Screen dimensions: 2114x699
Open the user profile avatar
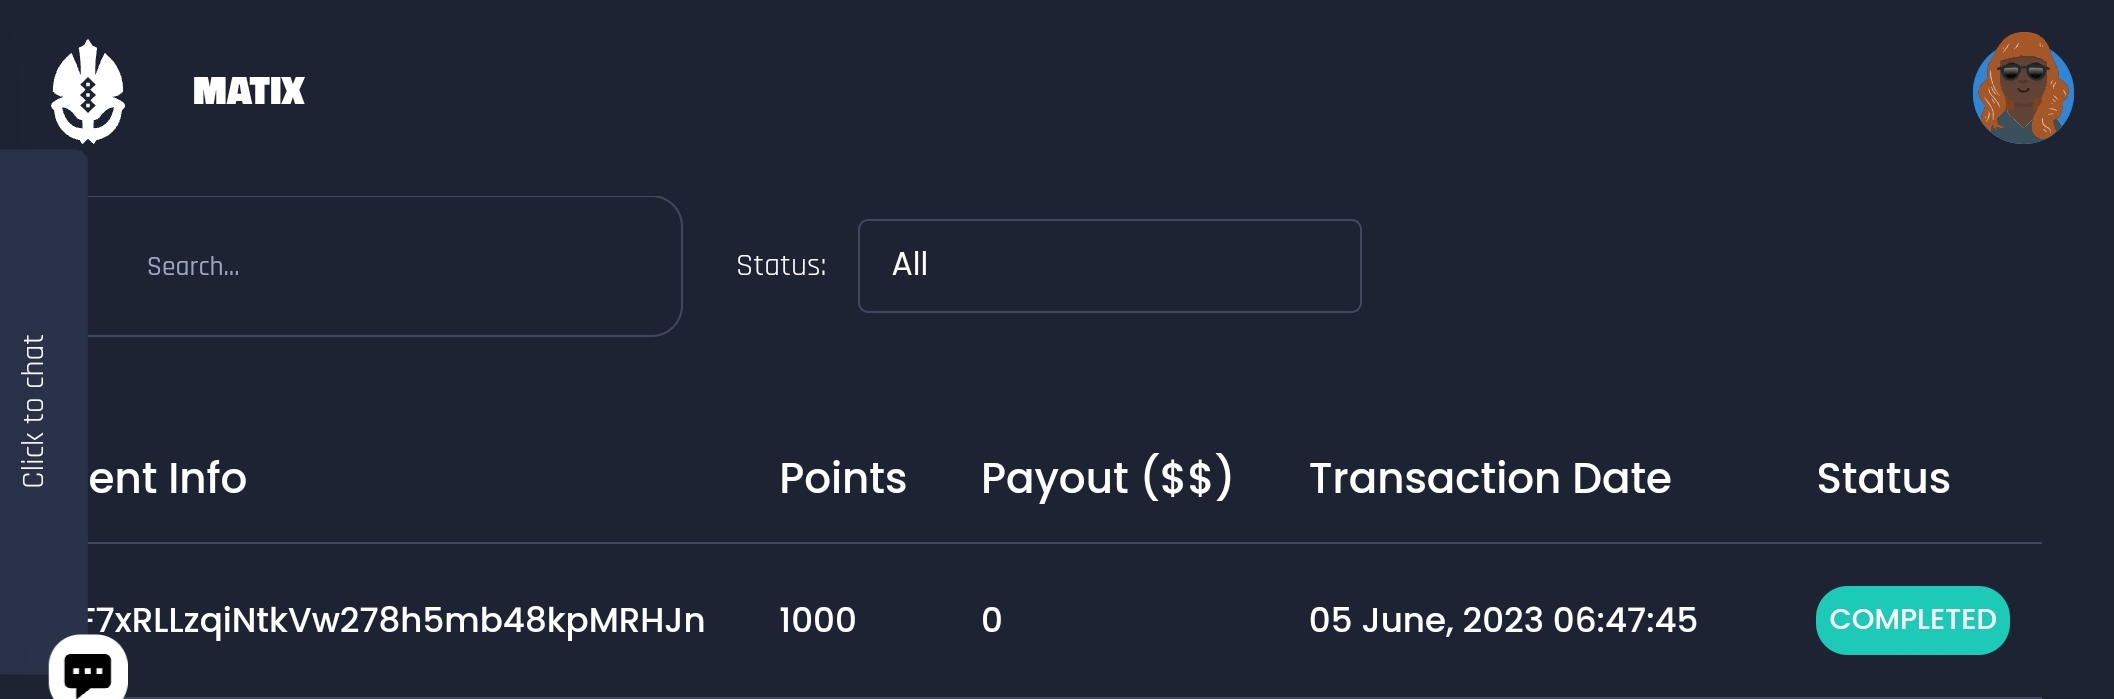(x=2022, y=89)
